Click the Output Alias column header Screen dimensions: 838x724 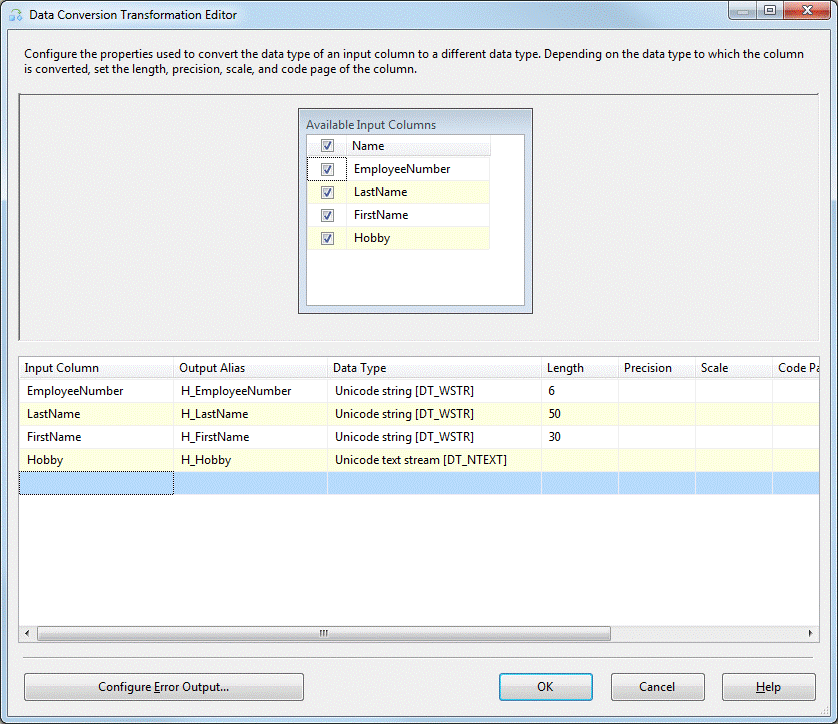point(250,368)
